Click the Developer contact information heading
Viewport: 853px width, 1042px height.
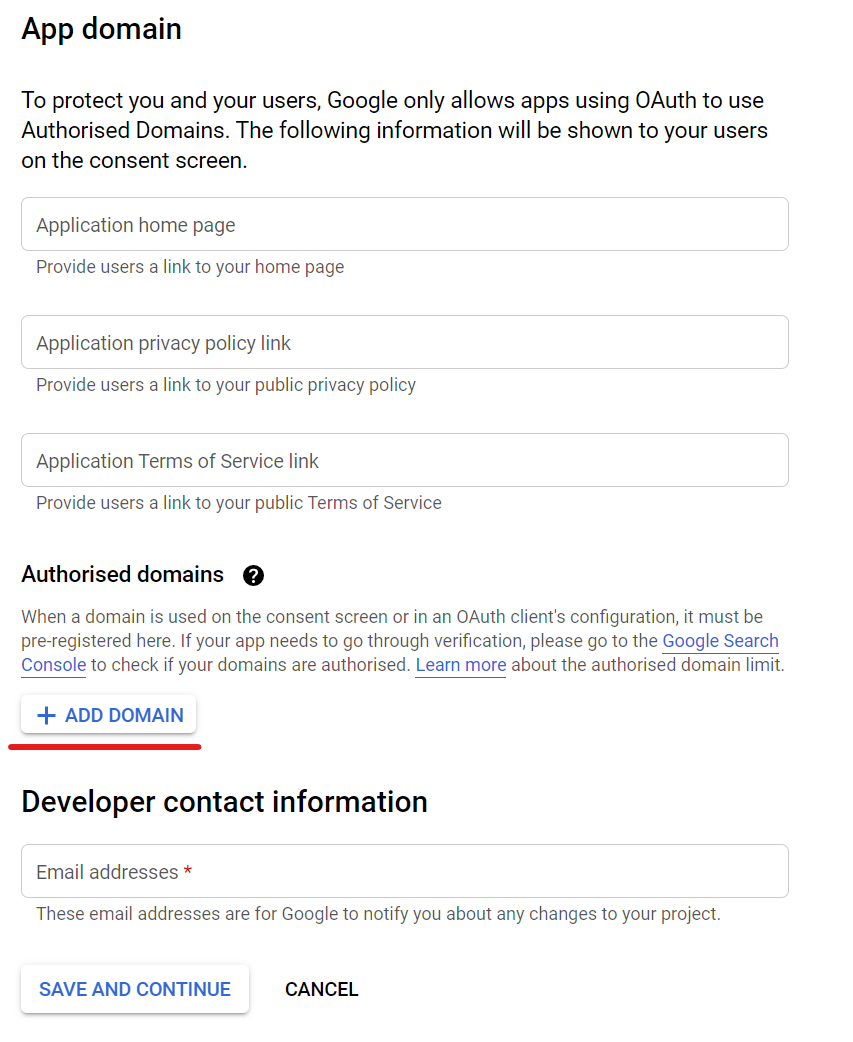point(224,801)
